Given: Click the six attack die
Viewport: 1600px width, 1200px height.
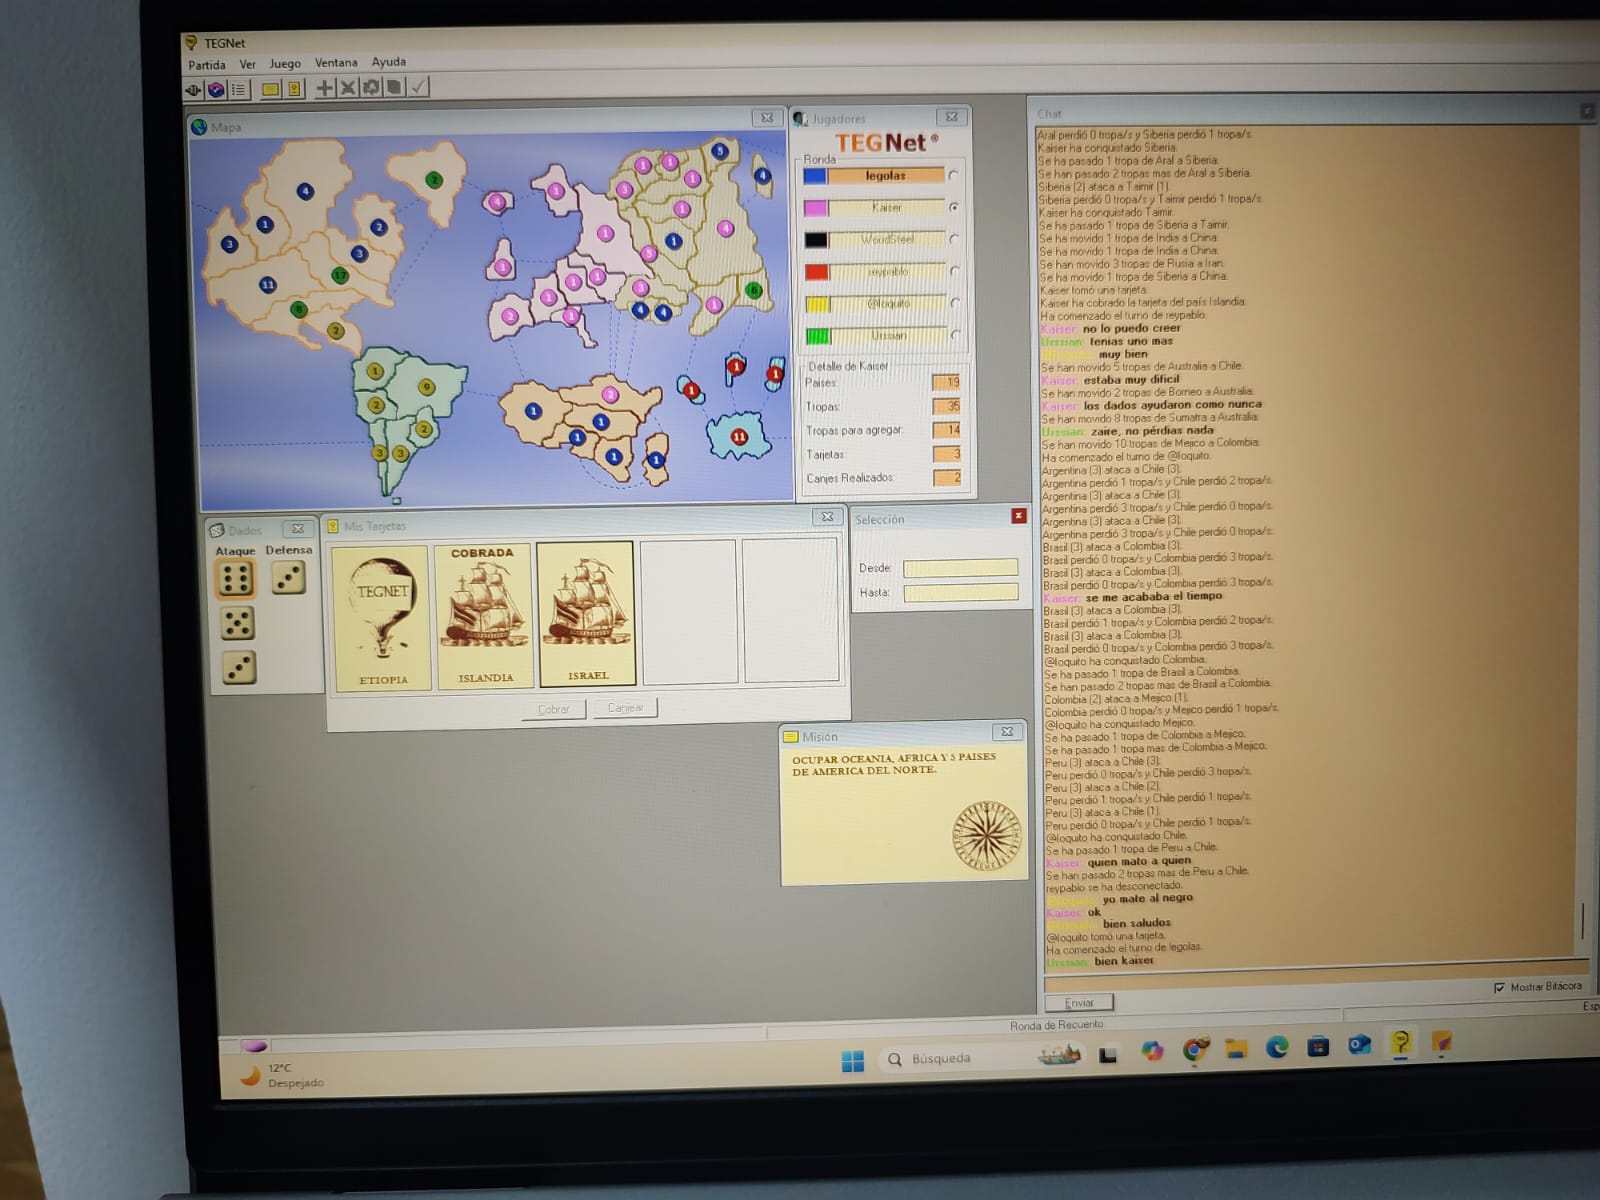Looking at the screenshot, I should pyautogui.click(x=236, y=579).
